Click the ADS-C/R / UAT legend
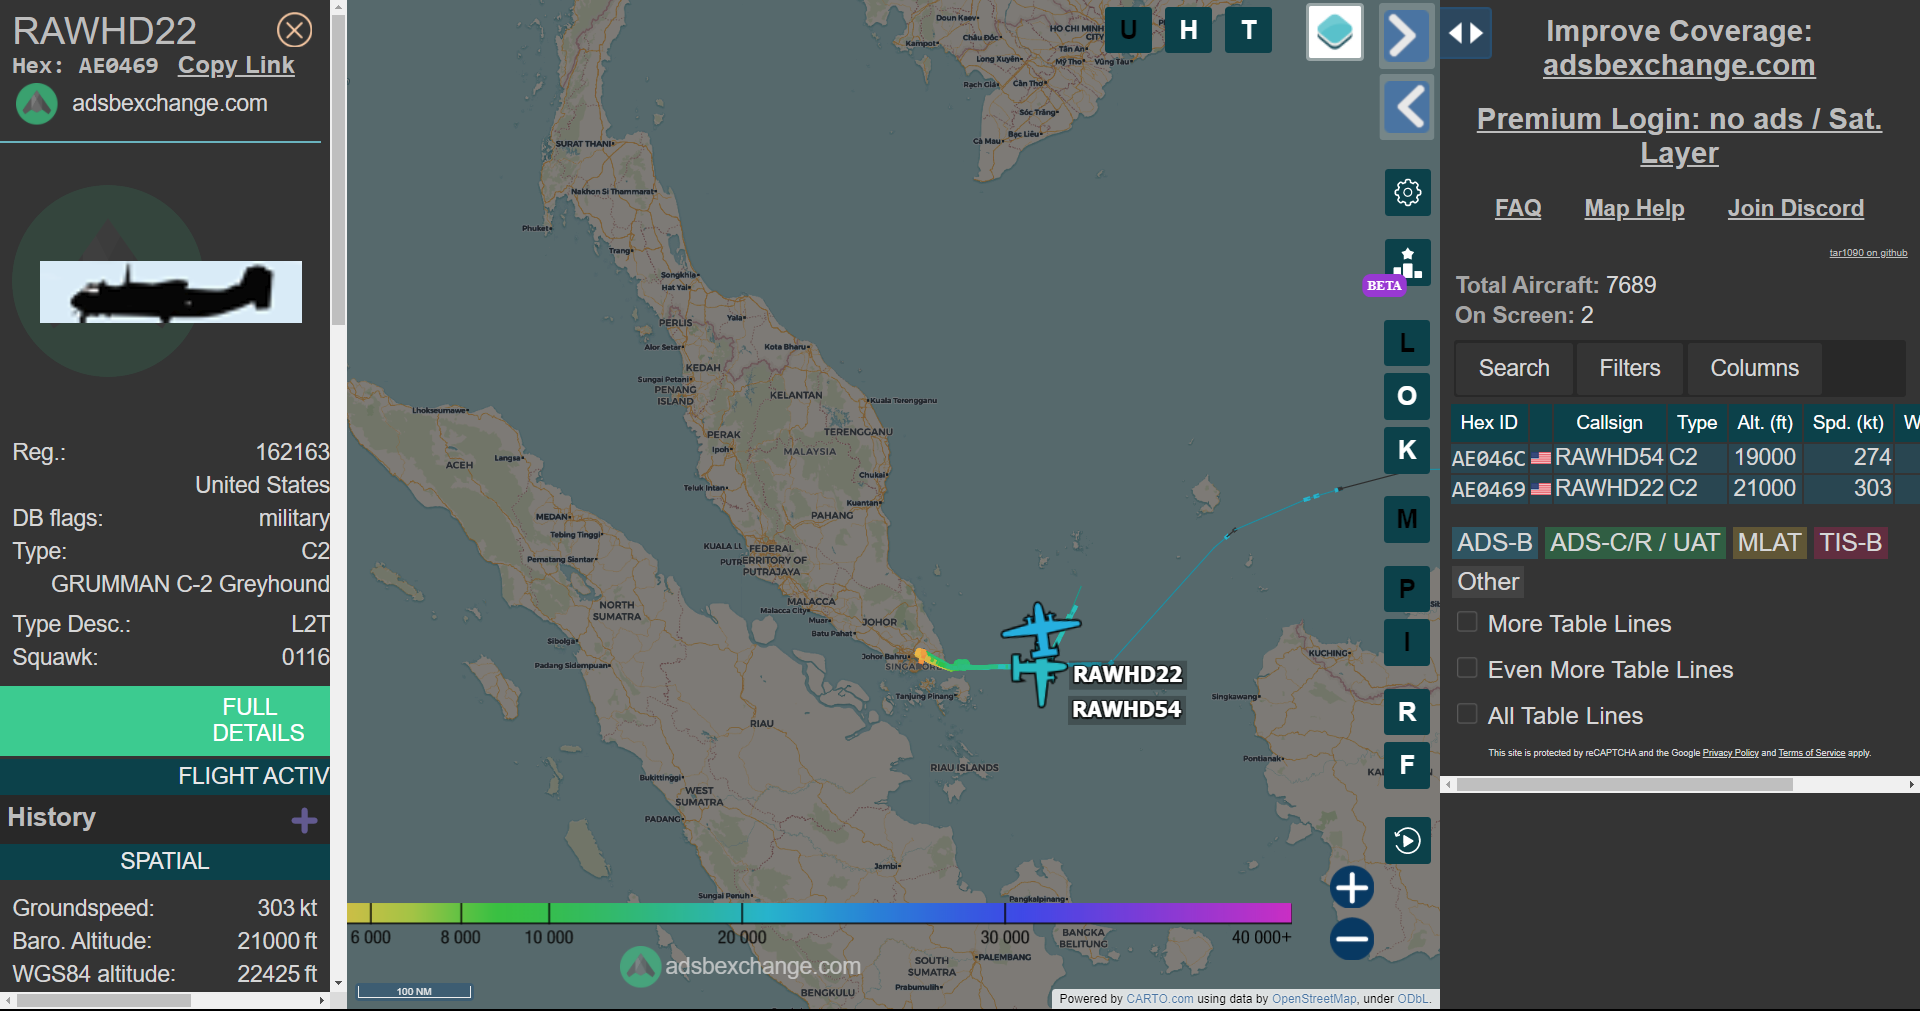 click(1635, 543)
